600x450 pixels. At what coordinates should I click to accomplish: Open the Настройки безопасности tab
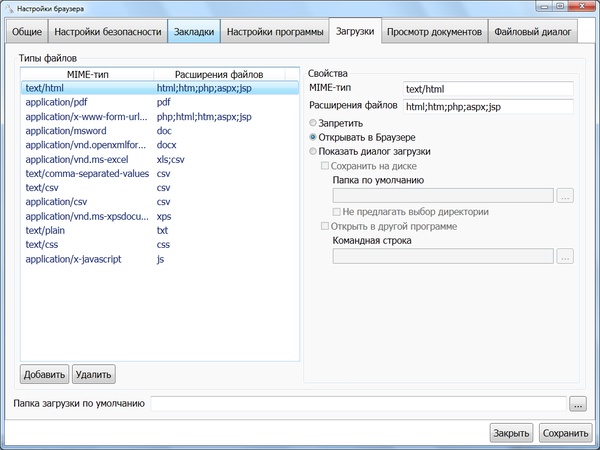[107, 33]
